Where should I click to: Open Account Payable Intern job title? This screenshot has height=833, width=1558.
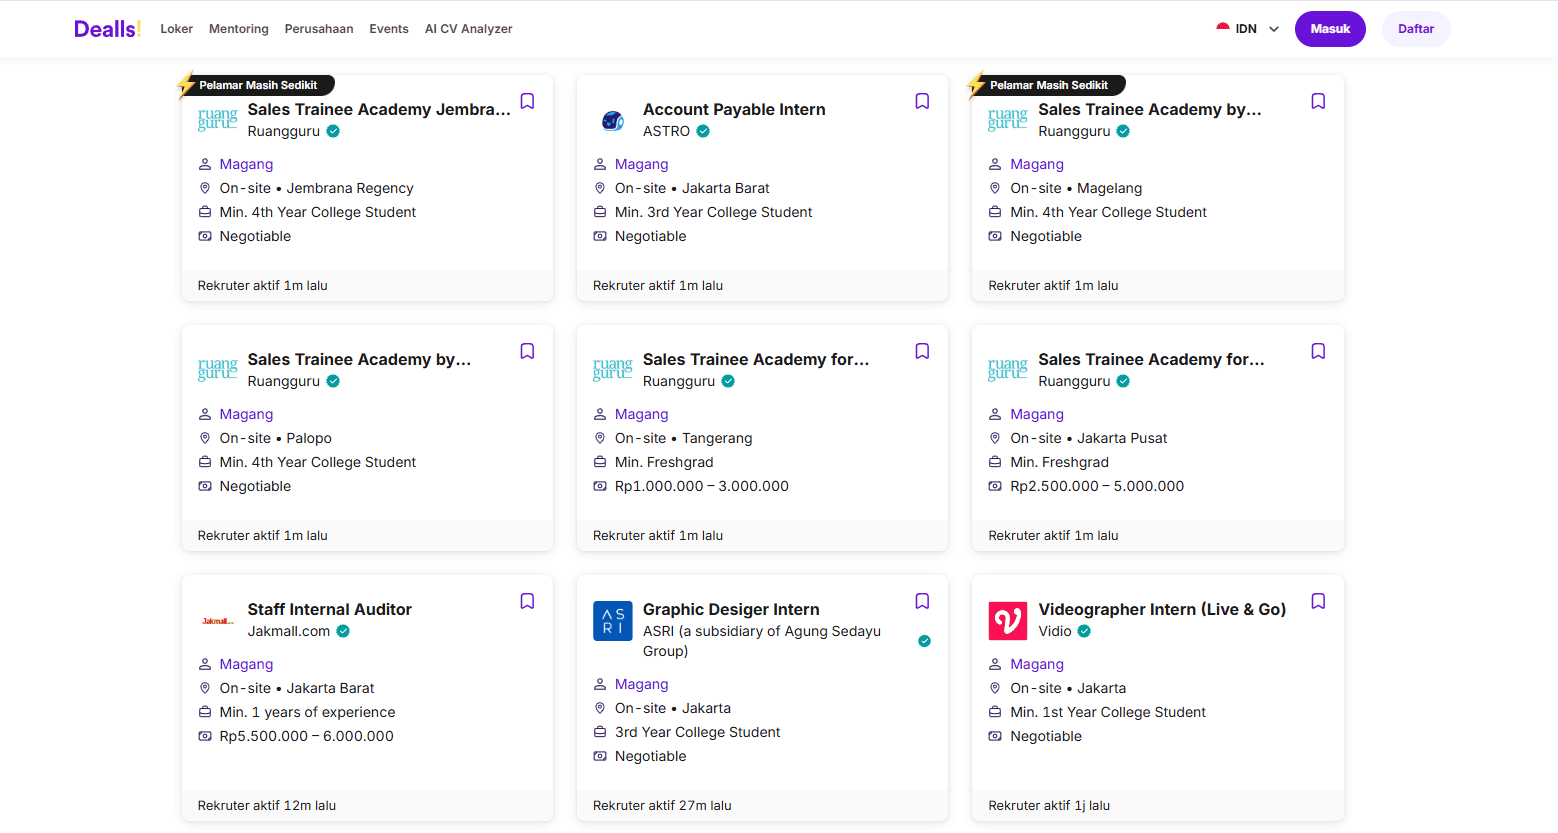[x=734, y=109]
